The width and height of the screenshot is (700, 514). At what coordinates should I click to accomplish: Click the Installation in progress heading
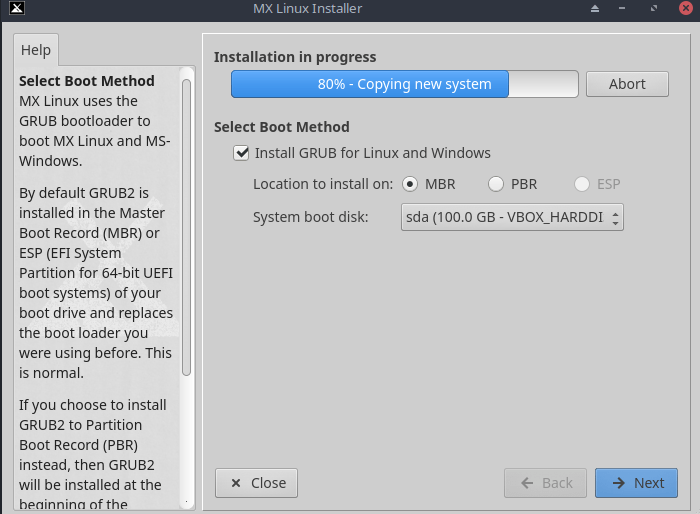295,57
